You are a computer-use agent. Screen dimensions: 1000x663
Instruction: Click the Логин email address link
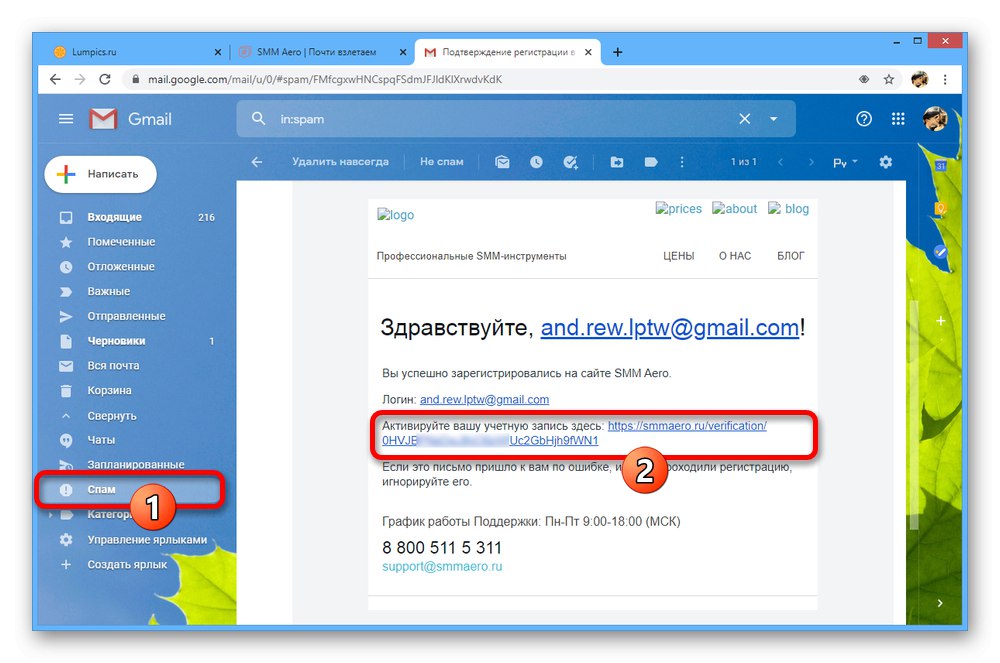pyautogui.click(x=484, y=399)
